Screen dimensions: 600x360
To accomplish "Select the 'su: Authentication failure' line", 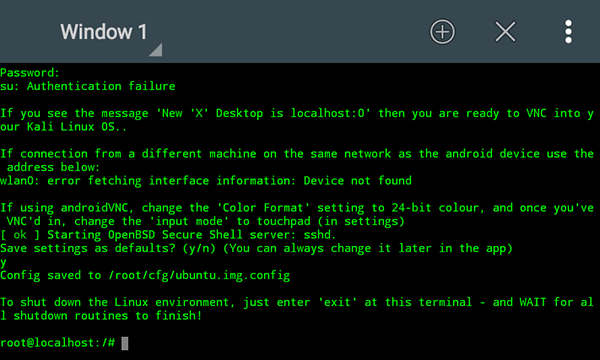I will click(88, 86).
